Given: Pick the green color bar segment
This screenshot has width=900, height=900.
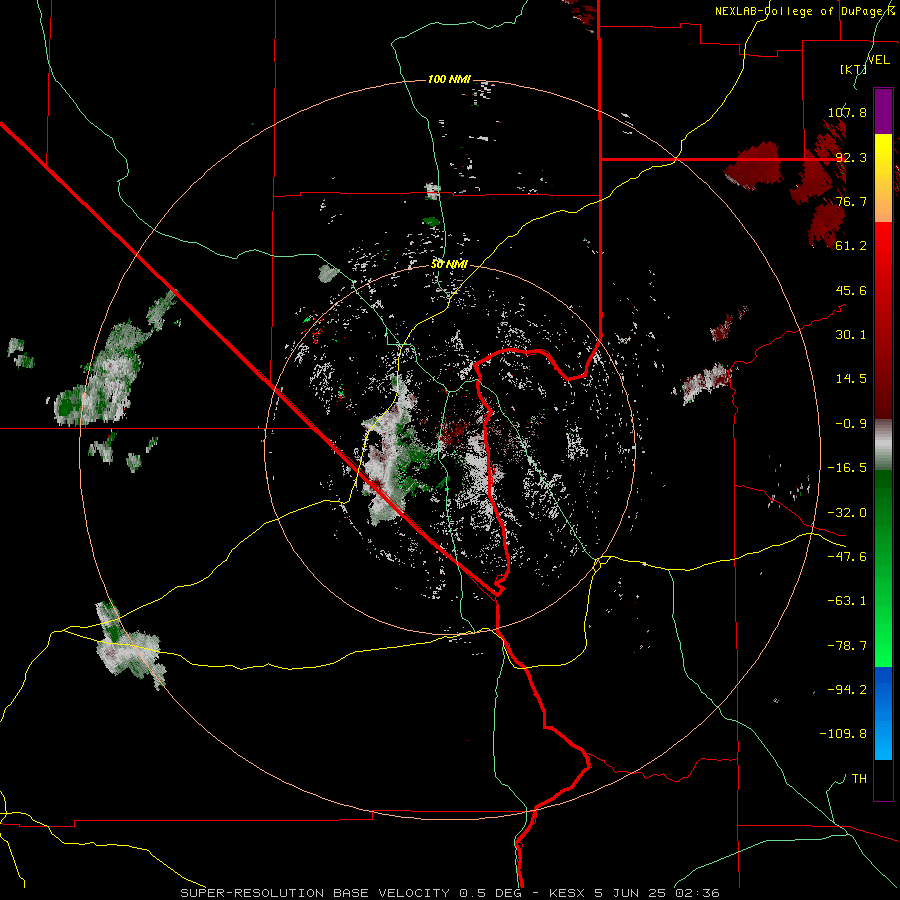Looking at the screenshot, I should point(883,568).
